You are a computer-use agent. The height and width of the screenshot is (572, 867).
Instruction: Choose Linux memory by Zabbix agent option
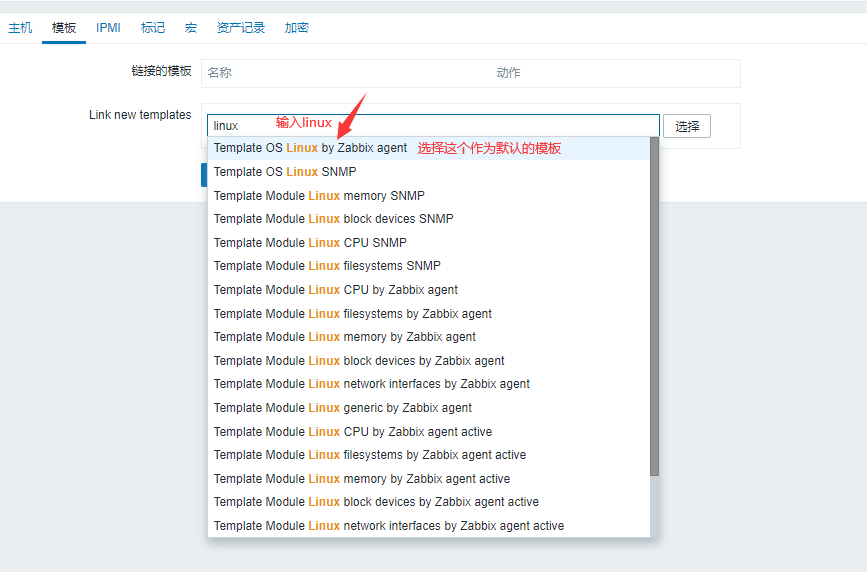[x=429, y=337]
